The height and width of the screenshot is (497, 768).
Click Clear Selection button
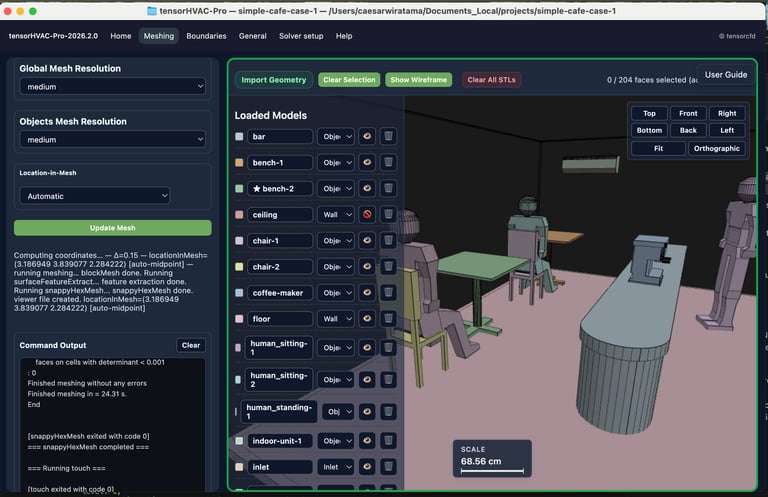pos(349,80)
